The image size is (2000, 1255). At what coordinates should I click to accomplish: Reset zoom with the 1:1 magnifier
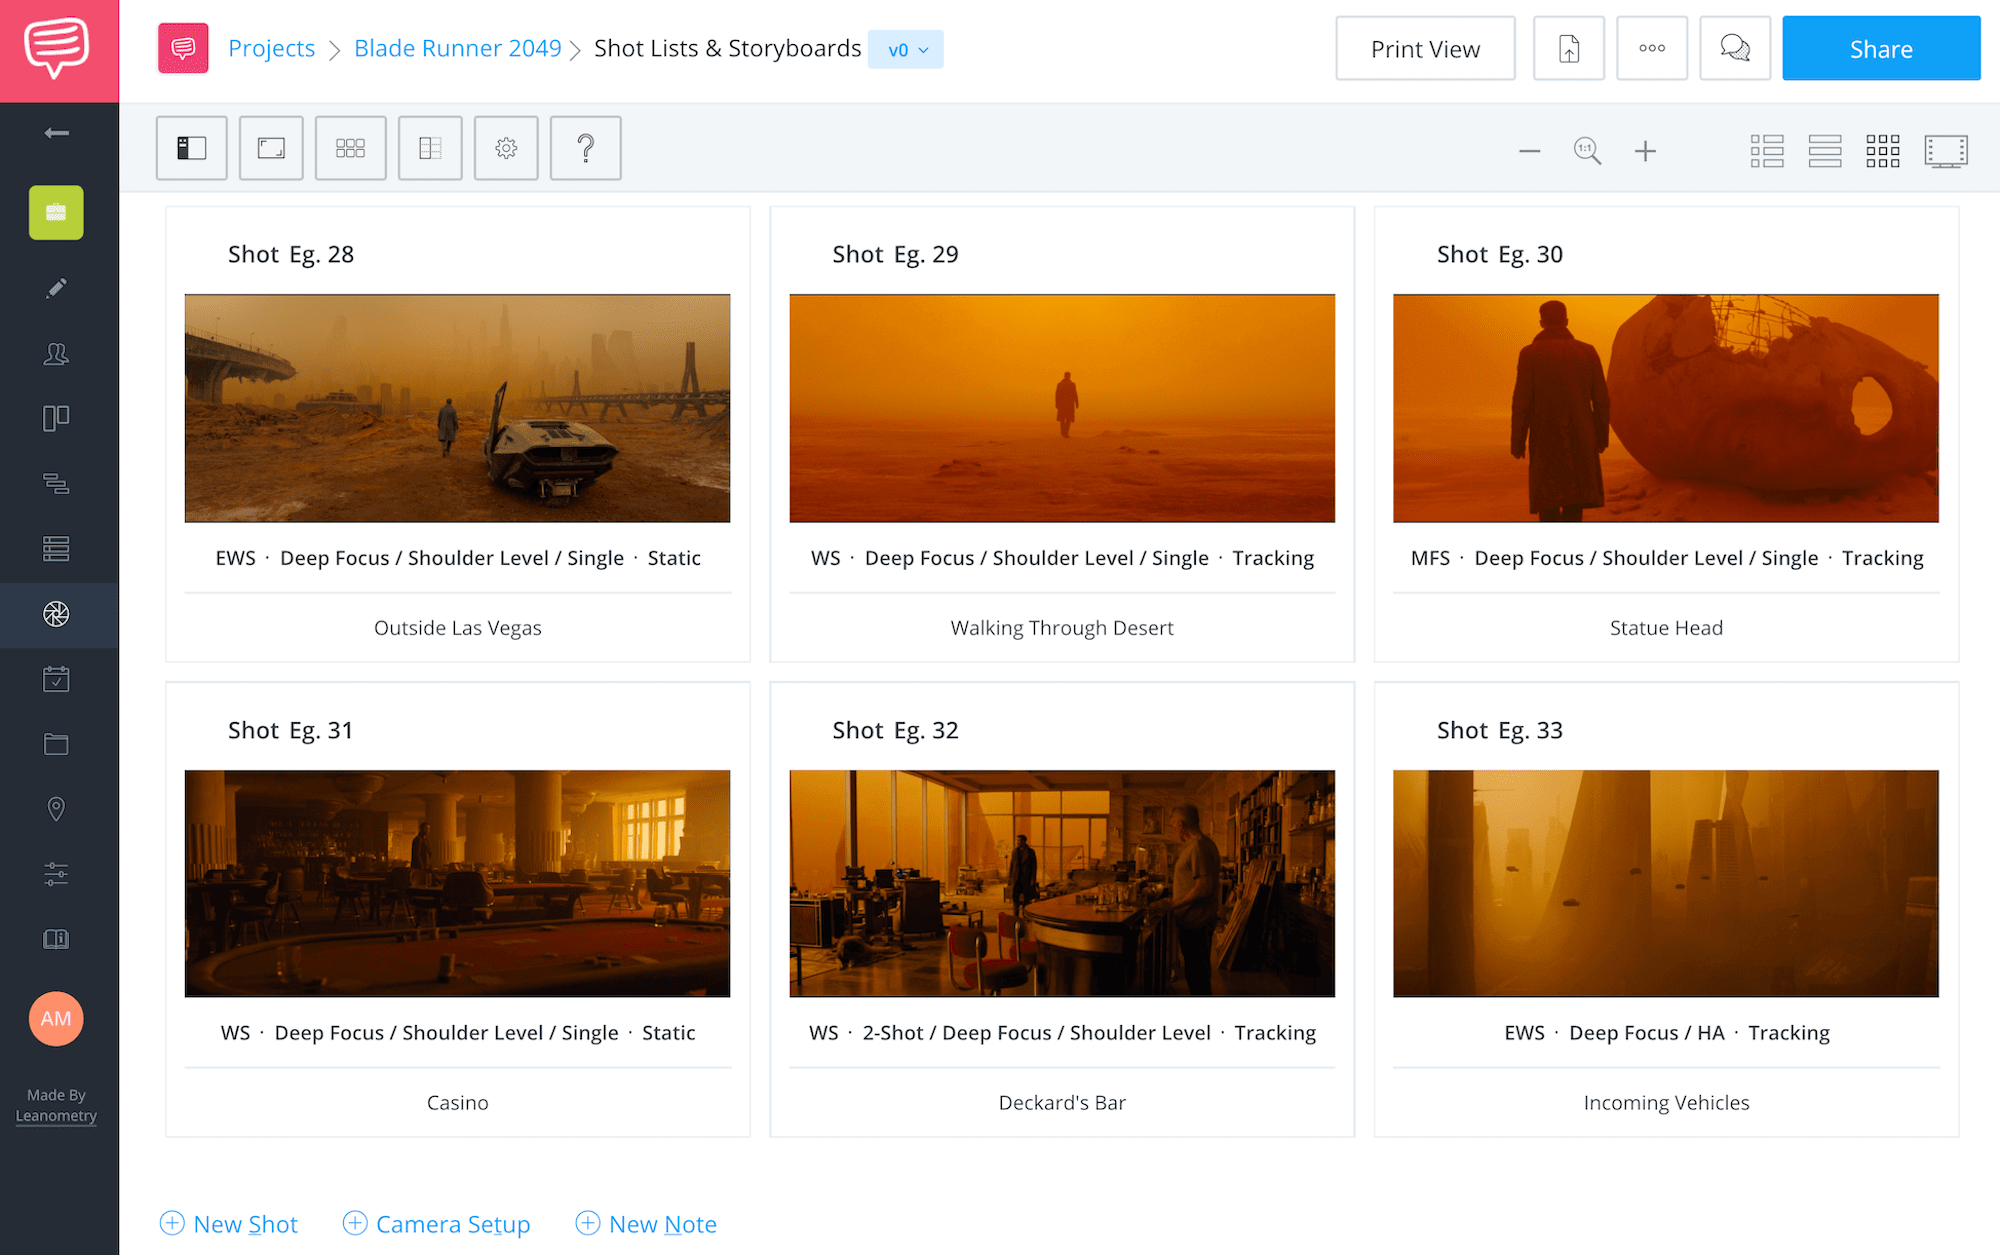1587,151
